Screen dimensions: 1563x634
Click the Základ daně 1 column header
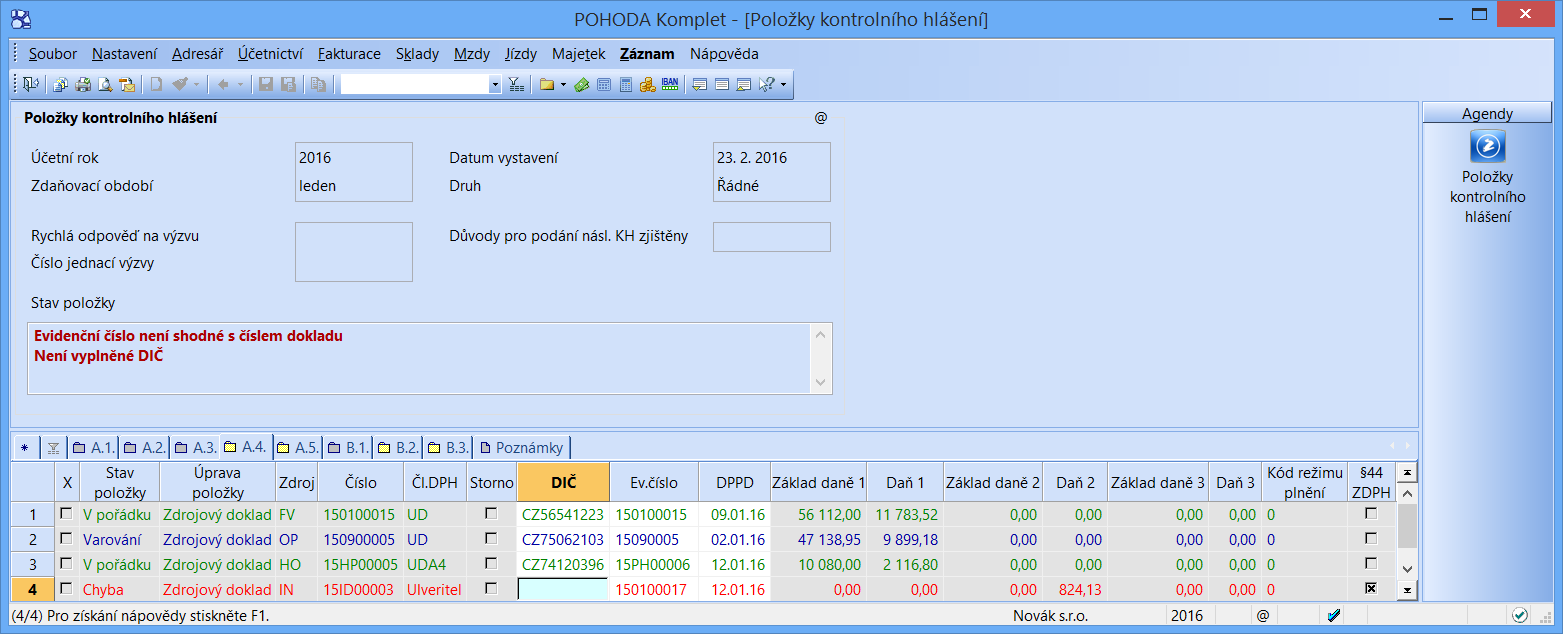(818, 482)
